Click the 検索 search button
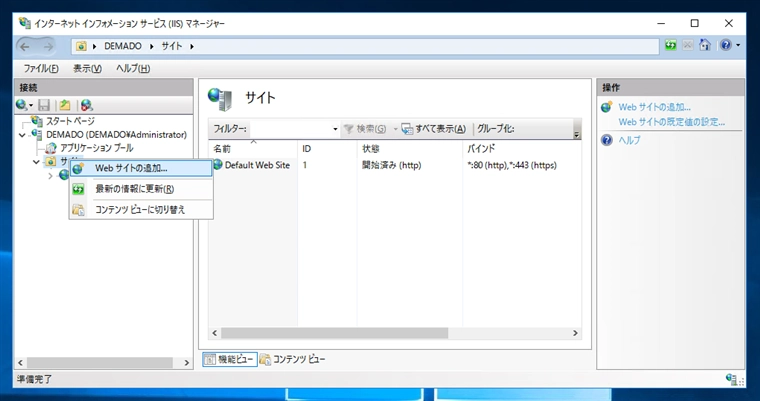The height and width of the screenshot is (401, 760). click(364, 129)
